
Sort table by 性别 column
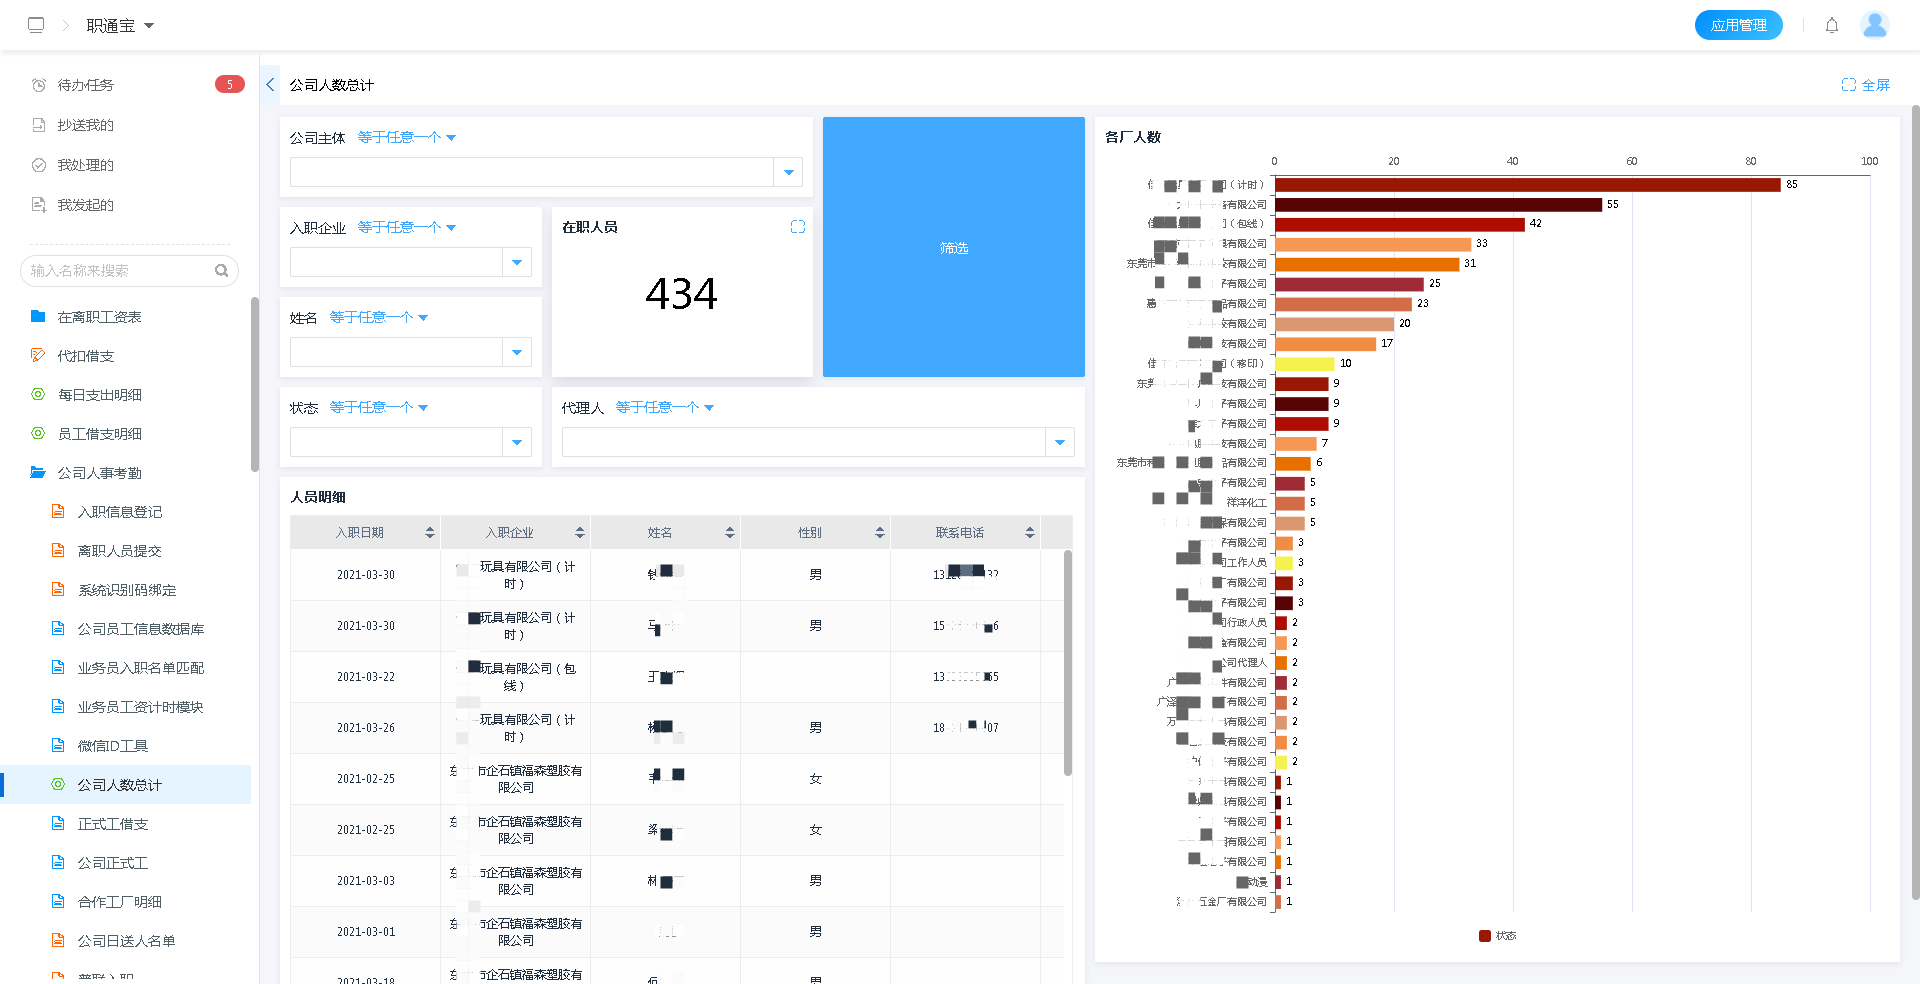click(x=879, y=533)
